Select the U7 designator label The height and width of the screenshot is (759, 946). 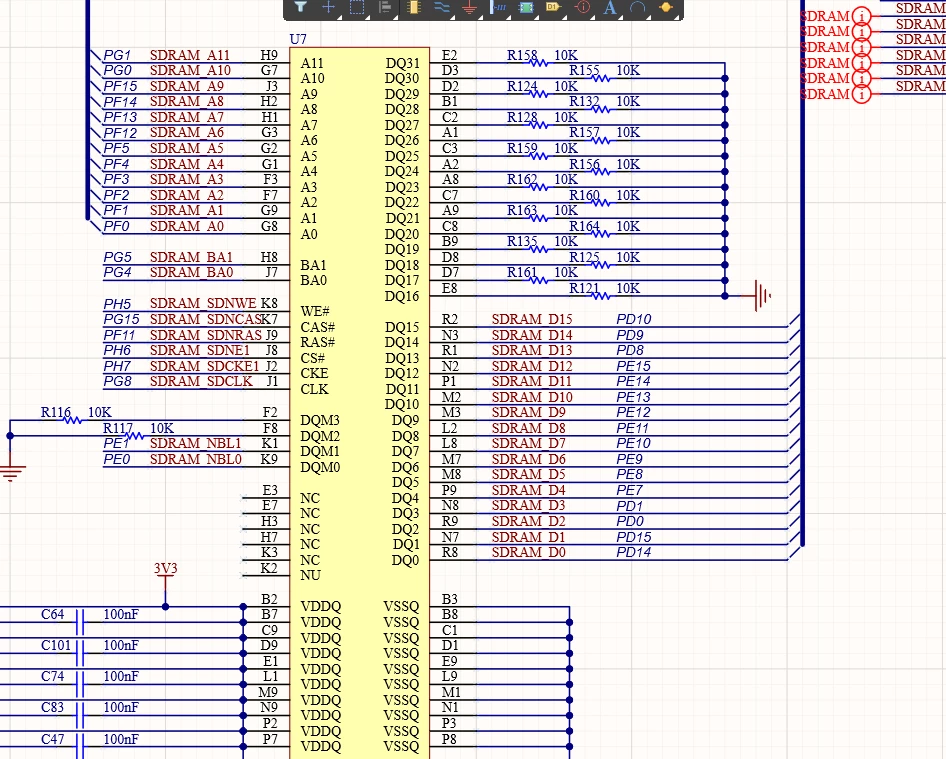tap(298, 39)
